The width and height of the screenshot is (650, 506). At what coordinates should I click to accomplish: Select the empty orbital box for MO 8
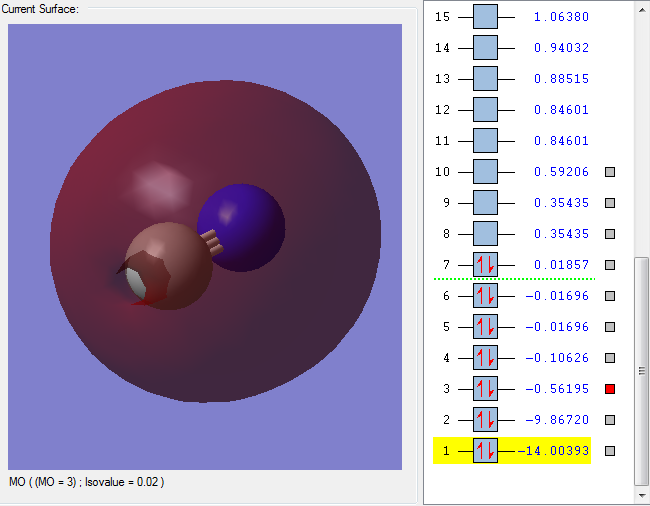coord(485,234)
